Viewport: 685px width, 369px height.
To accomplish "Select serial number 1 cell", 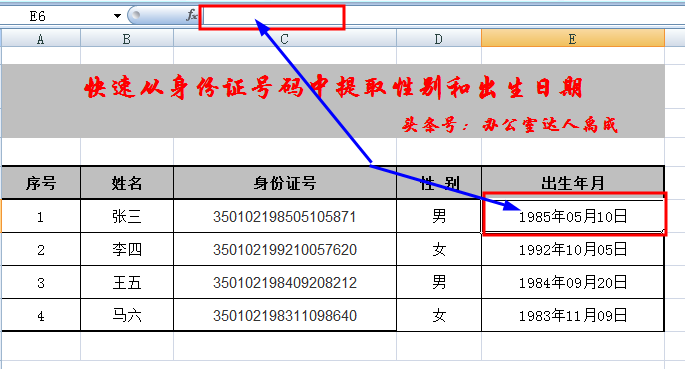I will point(41,216).
